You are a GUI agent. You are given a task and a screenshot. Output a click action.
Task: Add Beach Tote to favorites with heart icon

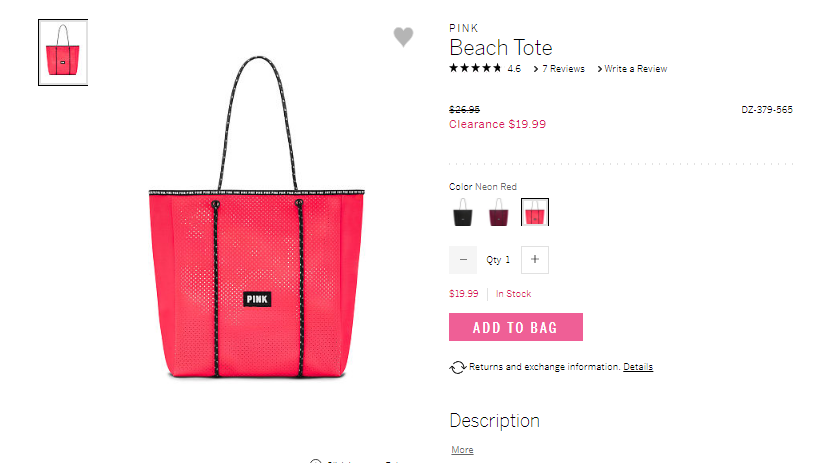click(x=403, y=37)
